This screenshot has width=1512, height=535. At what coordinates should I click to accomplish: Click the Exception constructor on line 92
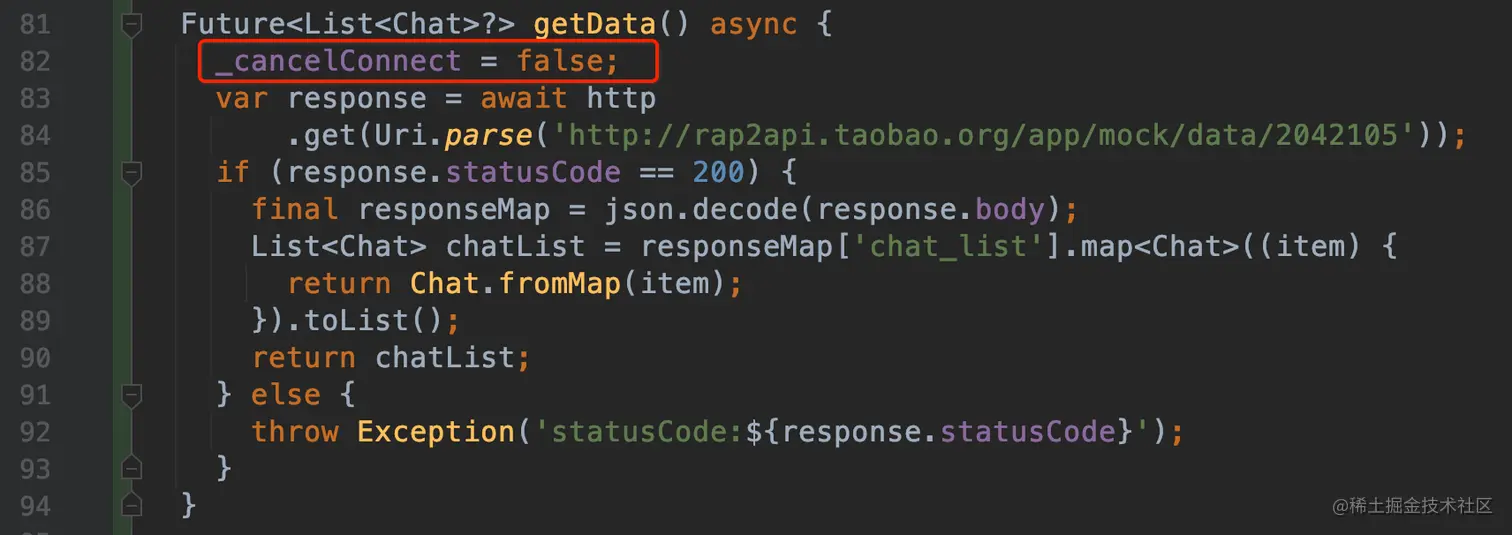coord(435,432)
